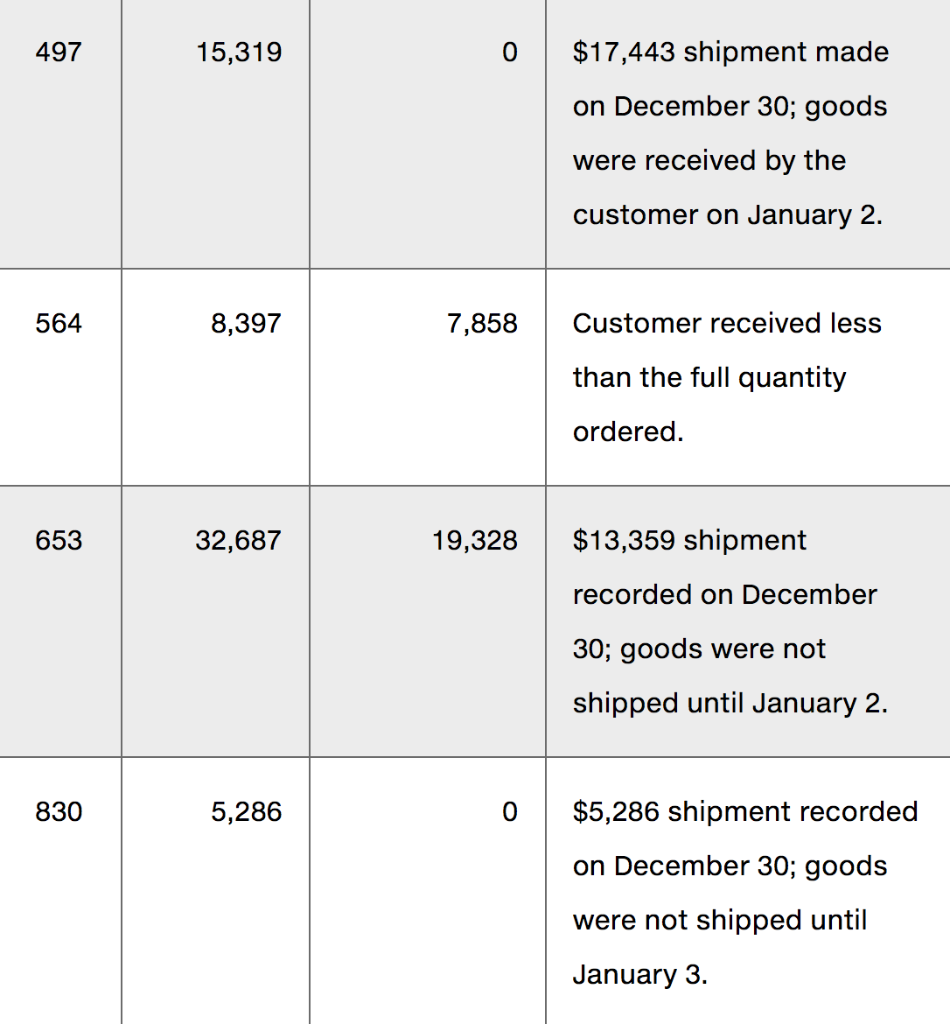
Task: Select the $13,359 shipment comment text
Action: coord(730,621)
